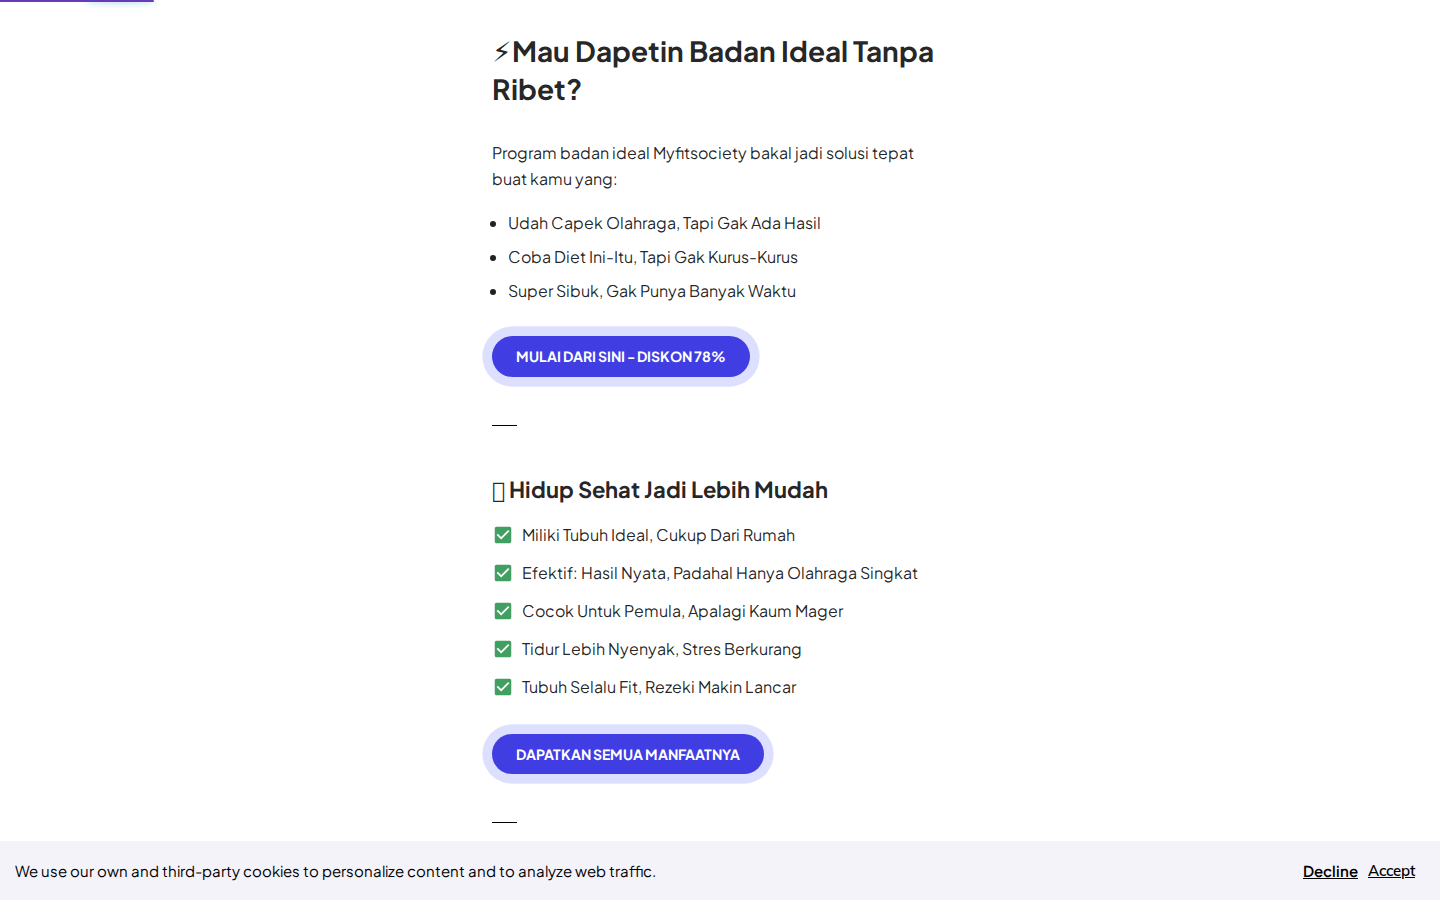The image size is (1440, 900).
Task: Click green check beside Tidur Lebih Nyenyak
Action: click(503, 649)
